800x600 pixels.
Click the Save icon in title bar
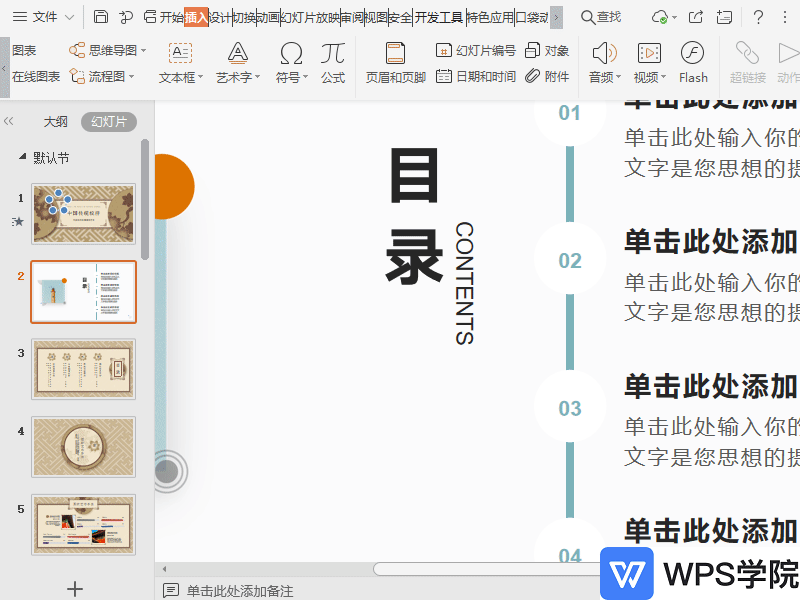(101, 17)
